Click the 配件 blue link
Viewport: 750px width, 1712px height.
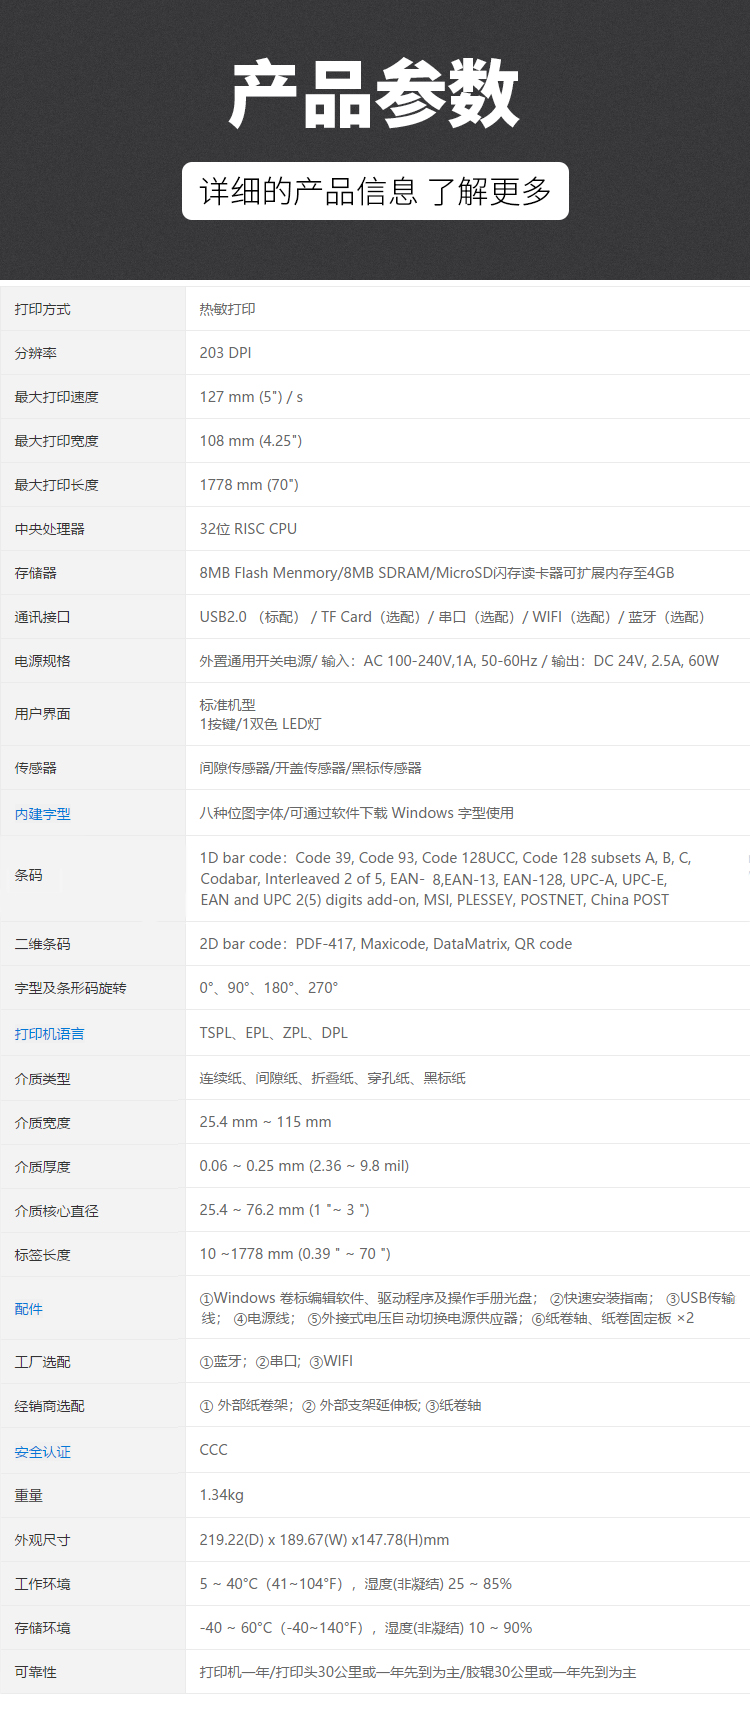[28, 1309]
